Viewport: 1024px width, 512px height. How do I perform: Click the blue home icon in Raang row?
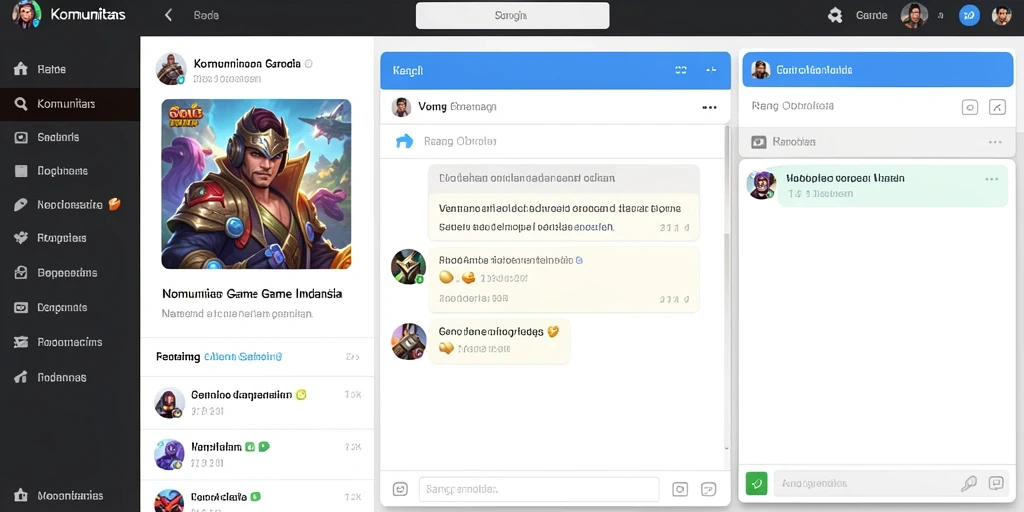coord(405,141)
